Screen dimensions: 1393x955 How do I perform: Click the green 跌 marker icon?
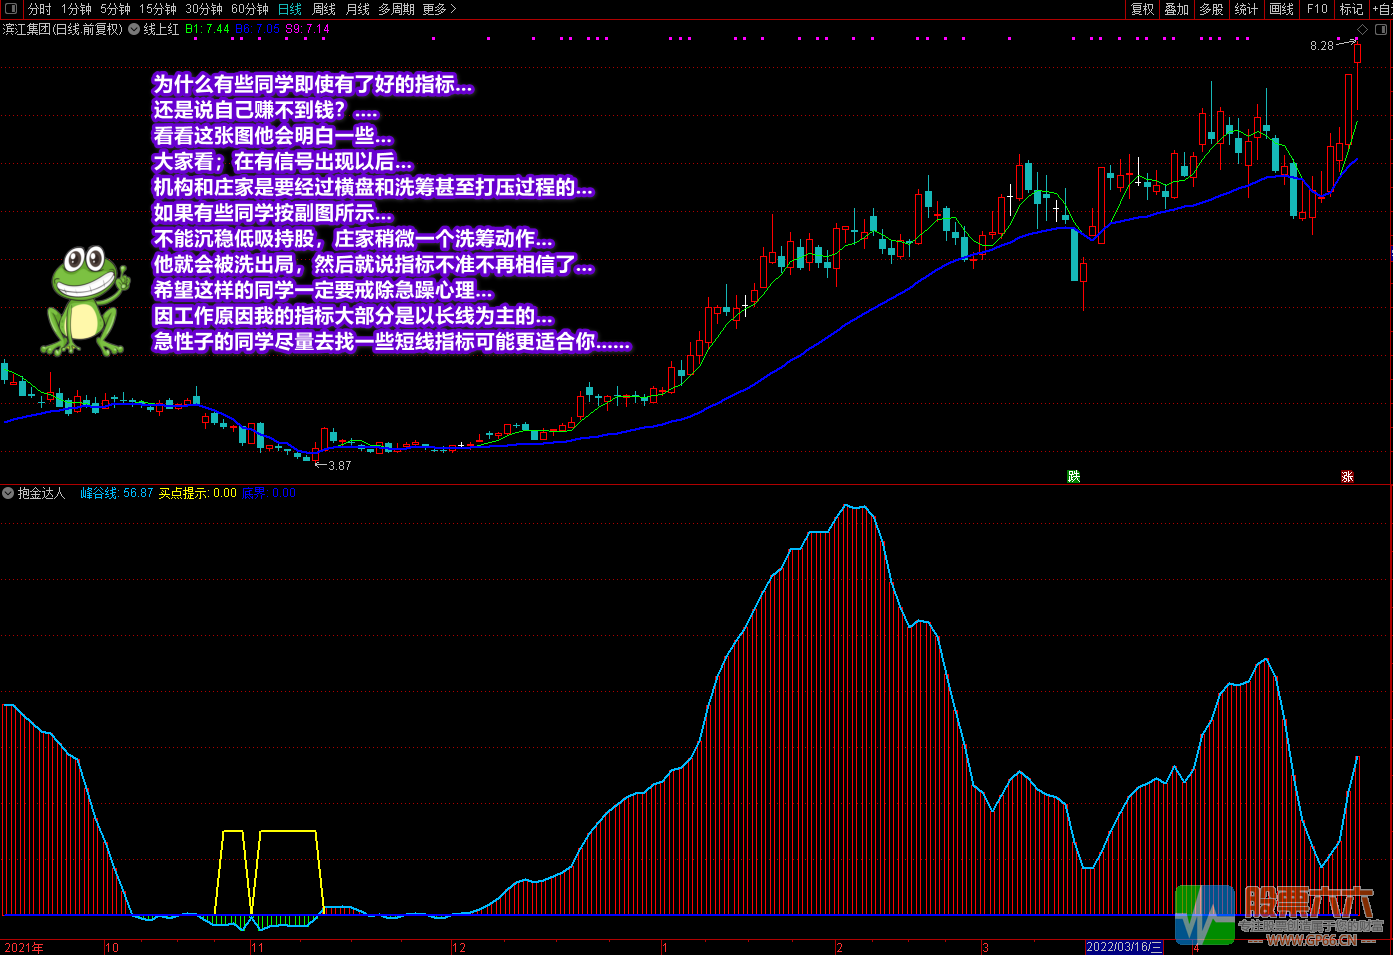tap(1074, 476)
